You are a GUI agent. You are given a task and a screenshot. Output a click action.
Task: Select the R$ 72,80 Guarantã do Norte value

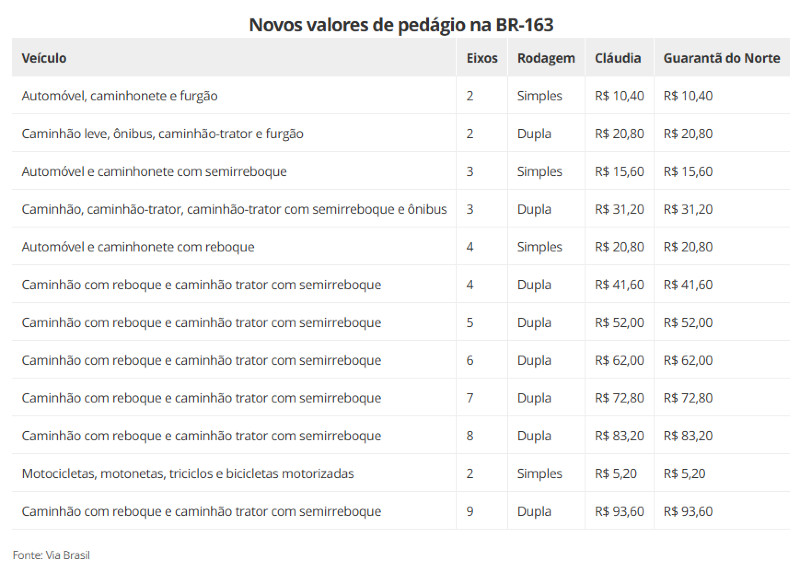tap(688, 398)
